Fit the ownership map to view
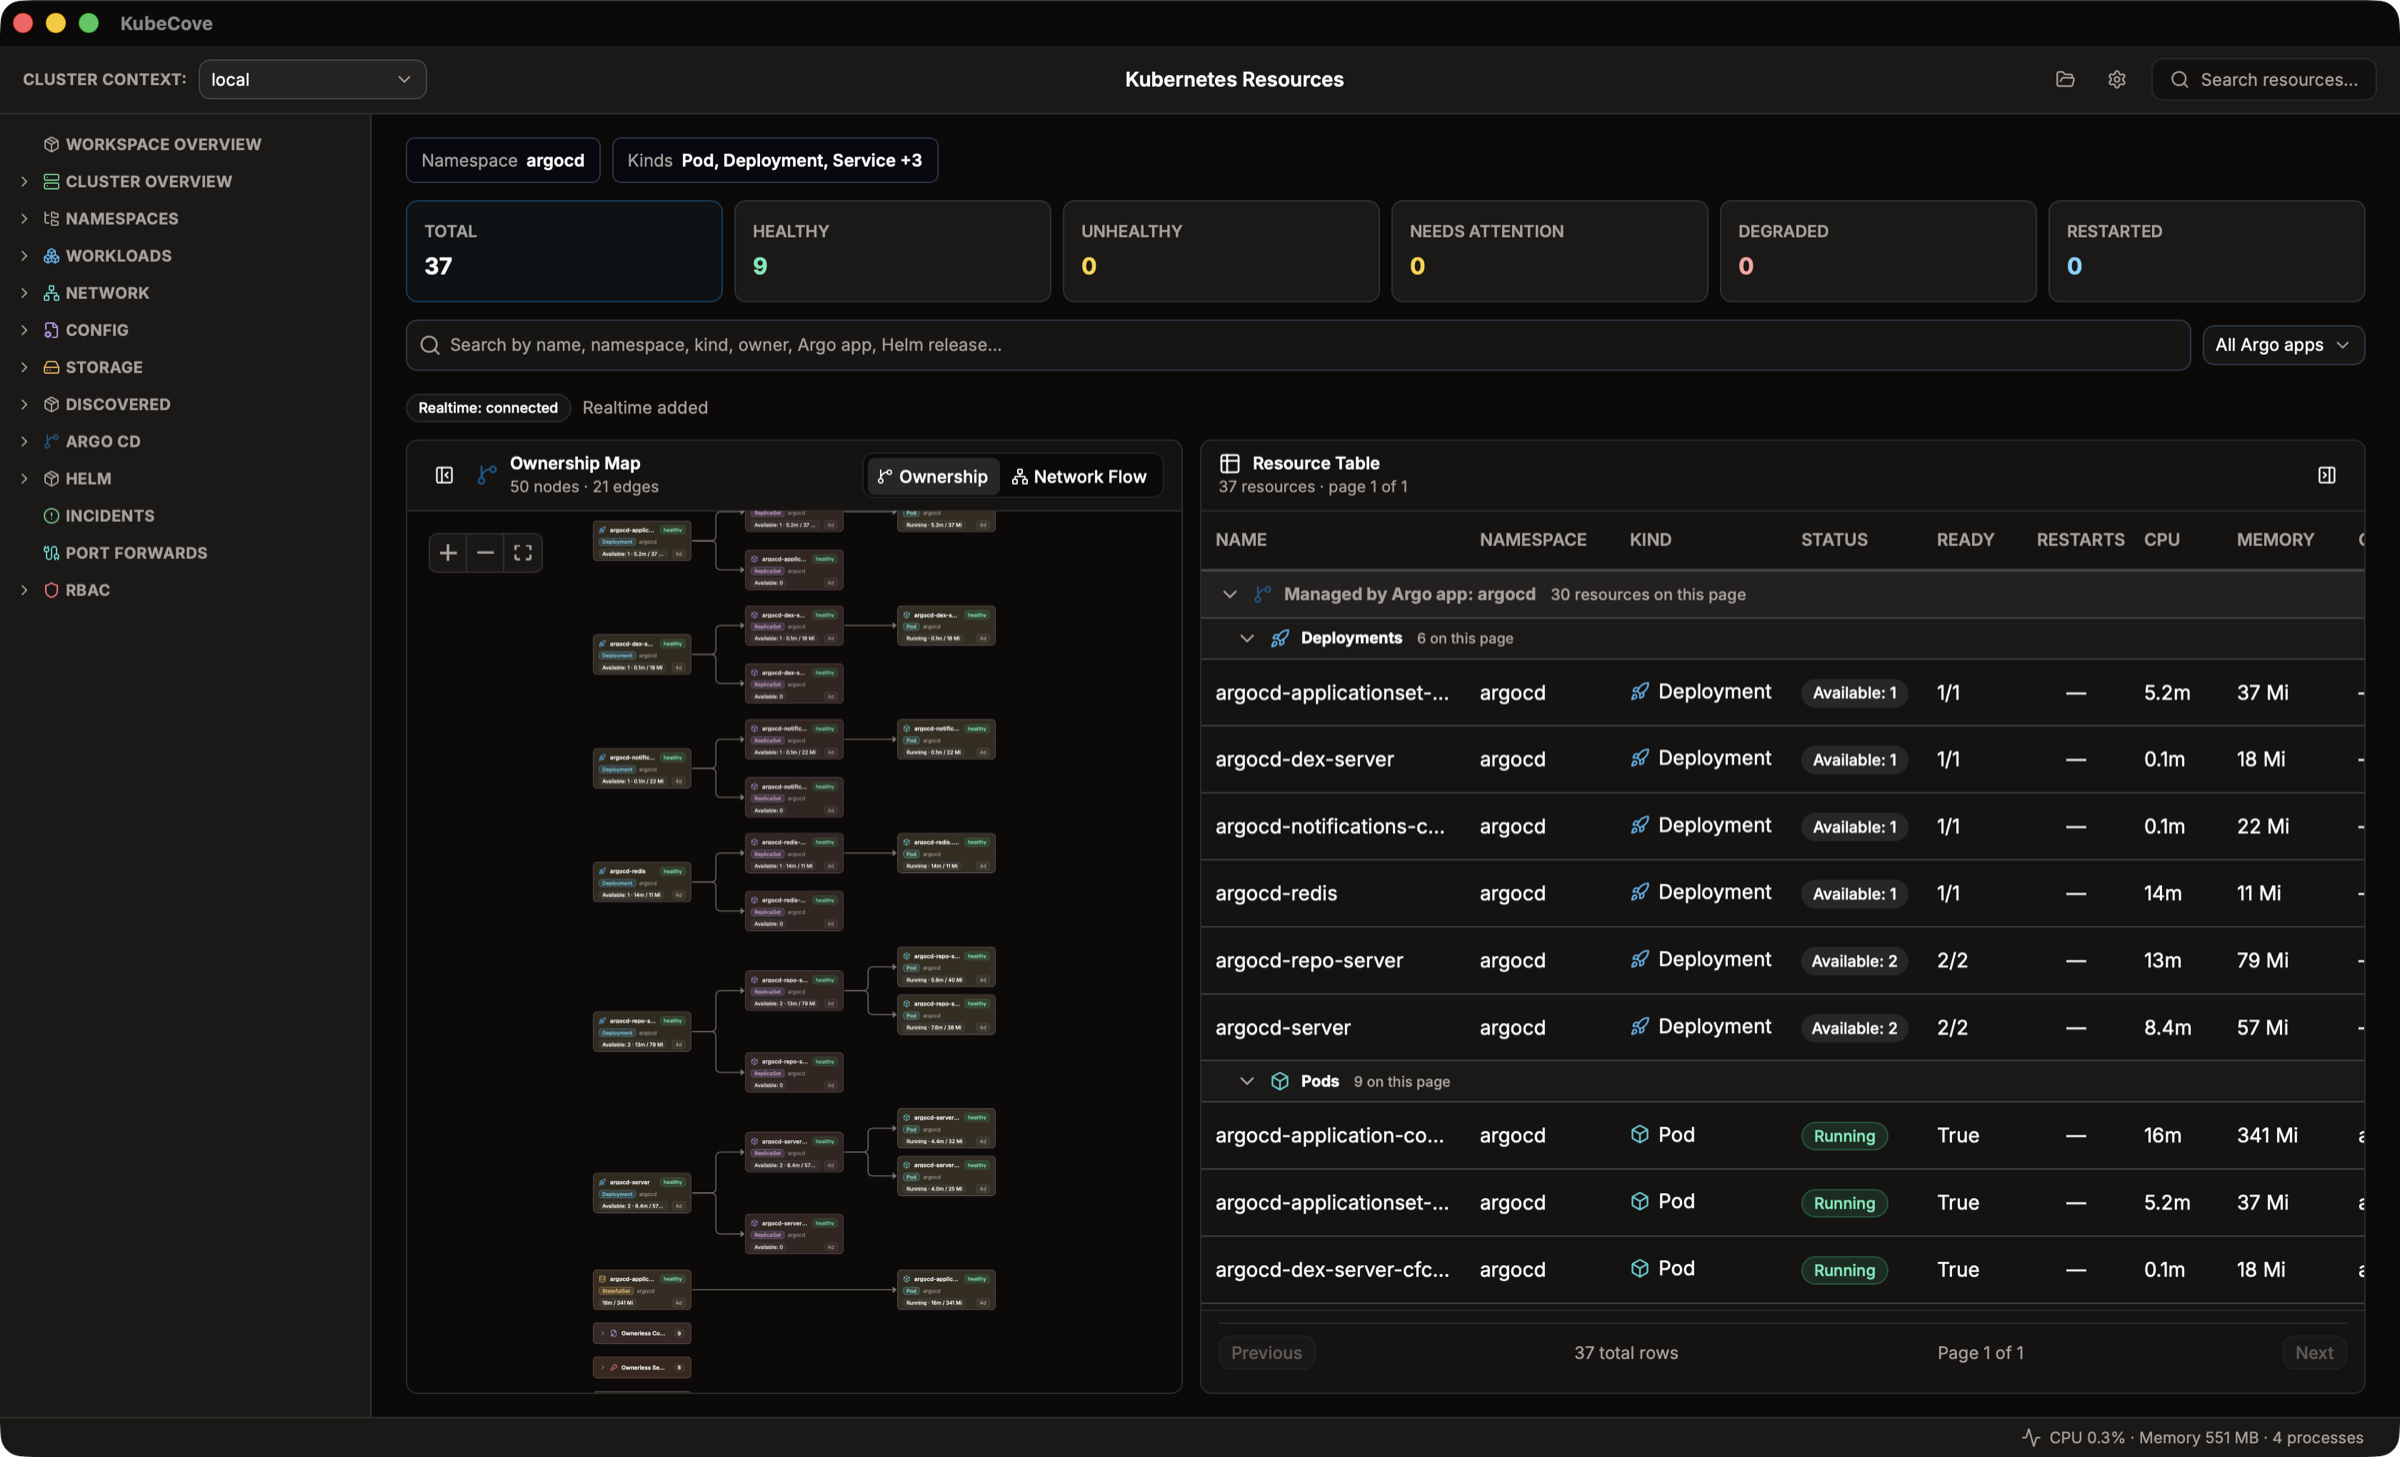 coord(523,552)
